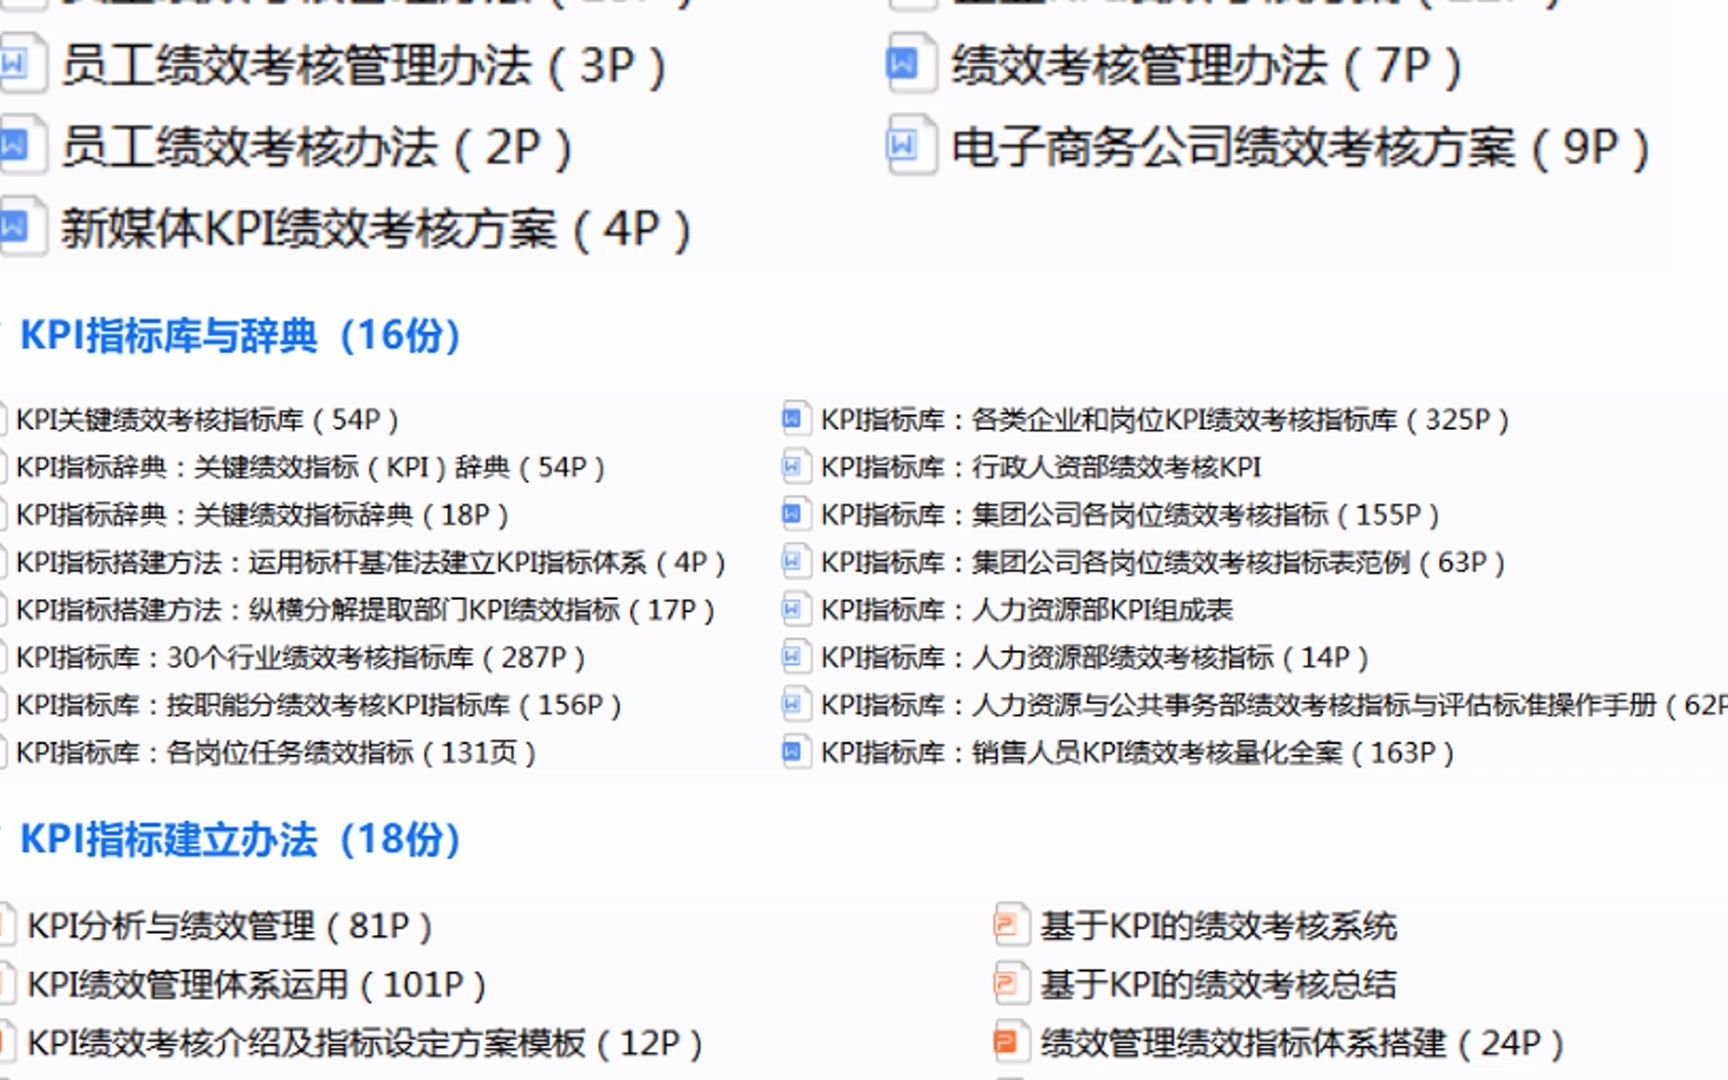Click file icon beside 行政人资部绩效考核KPI

pyautogui.click(x=795, y=467)
